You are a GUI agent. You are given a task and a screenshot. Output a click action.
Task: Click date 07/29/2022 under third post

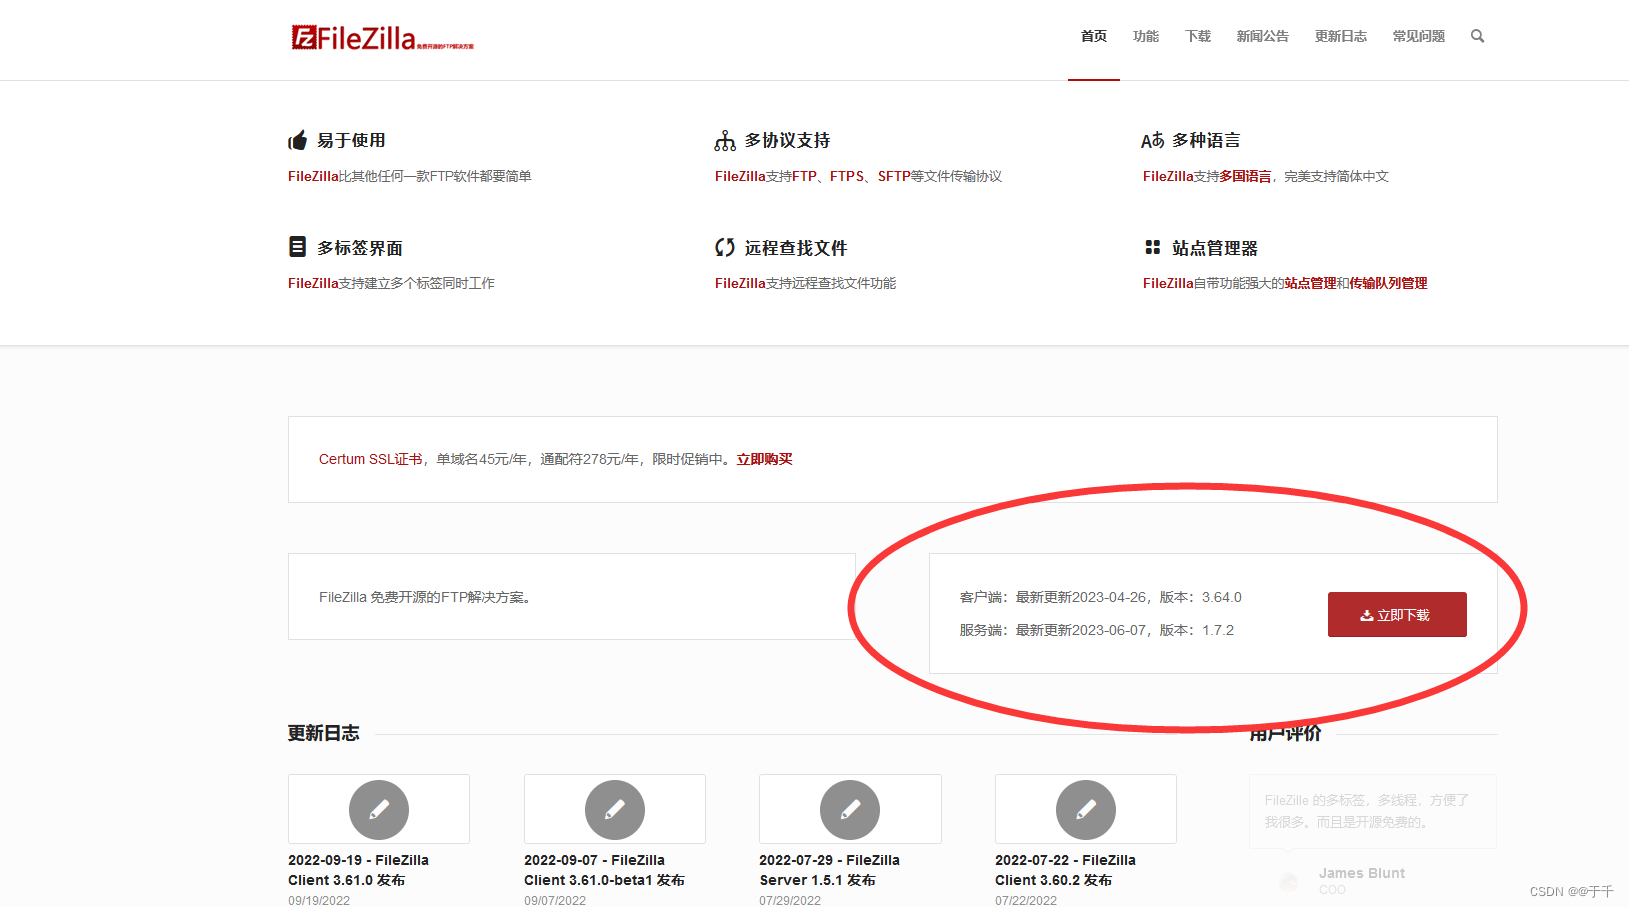click(x=790, y=900)
